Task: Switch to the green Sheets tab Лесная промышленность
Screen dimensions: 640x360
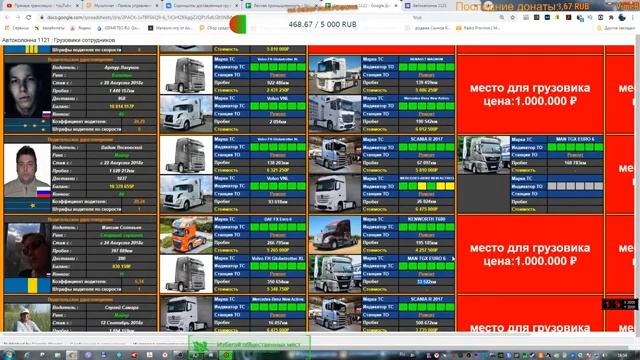Action: pyautogui.click(x=282, y=6)
